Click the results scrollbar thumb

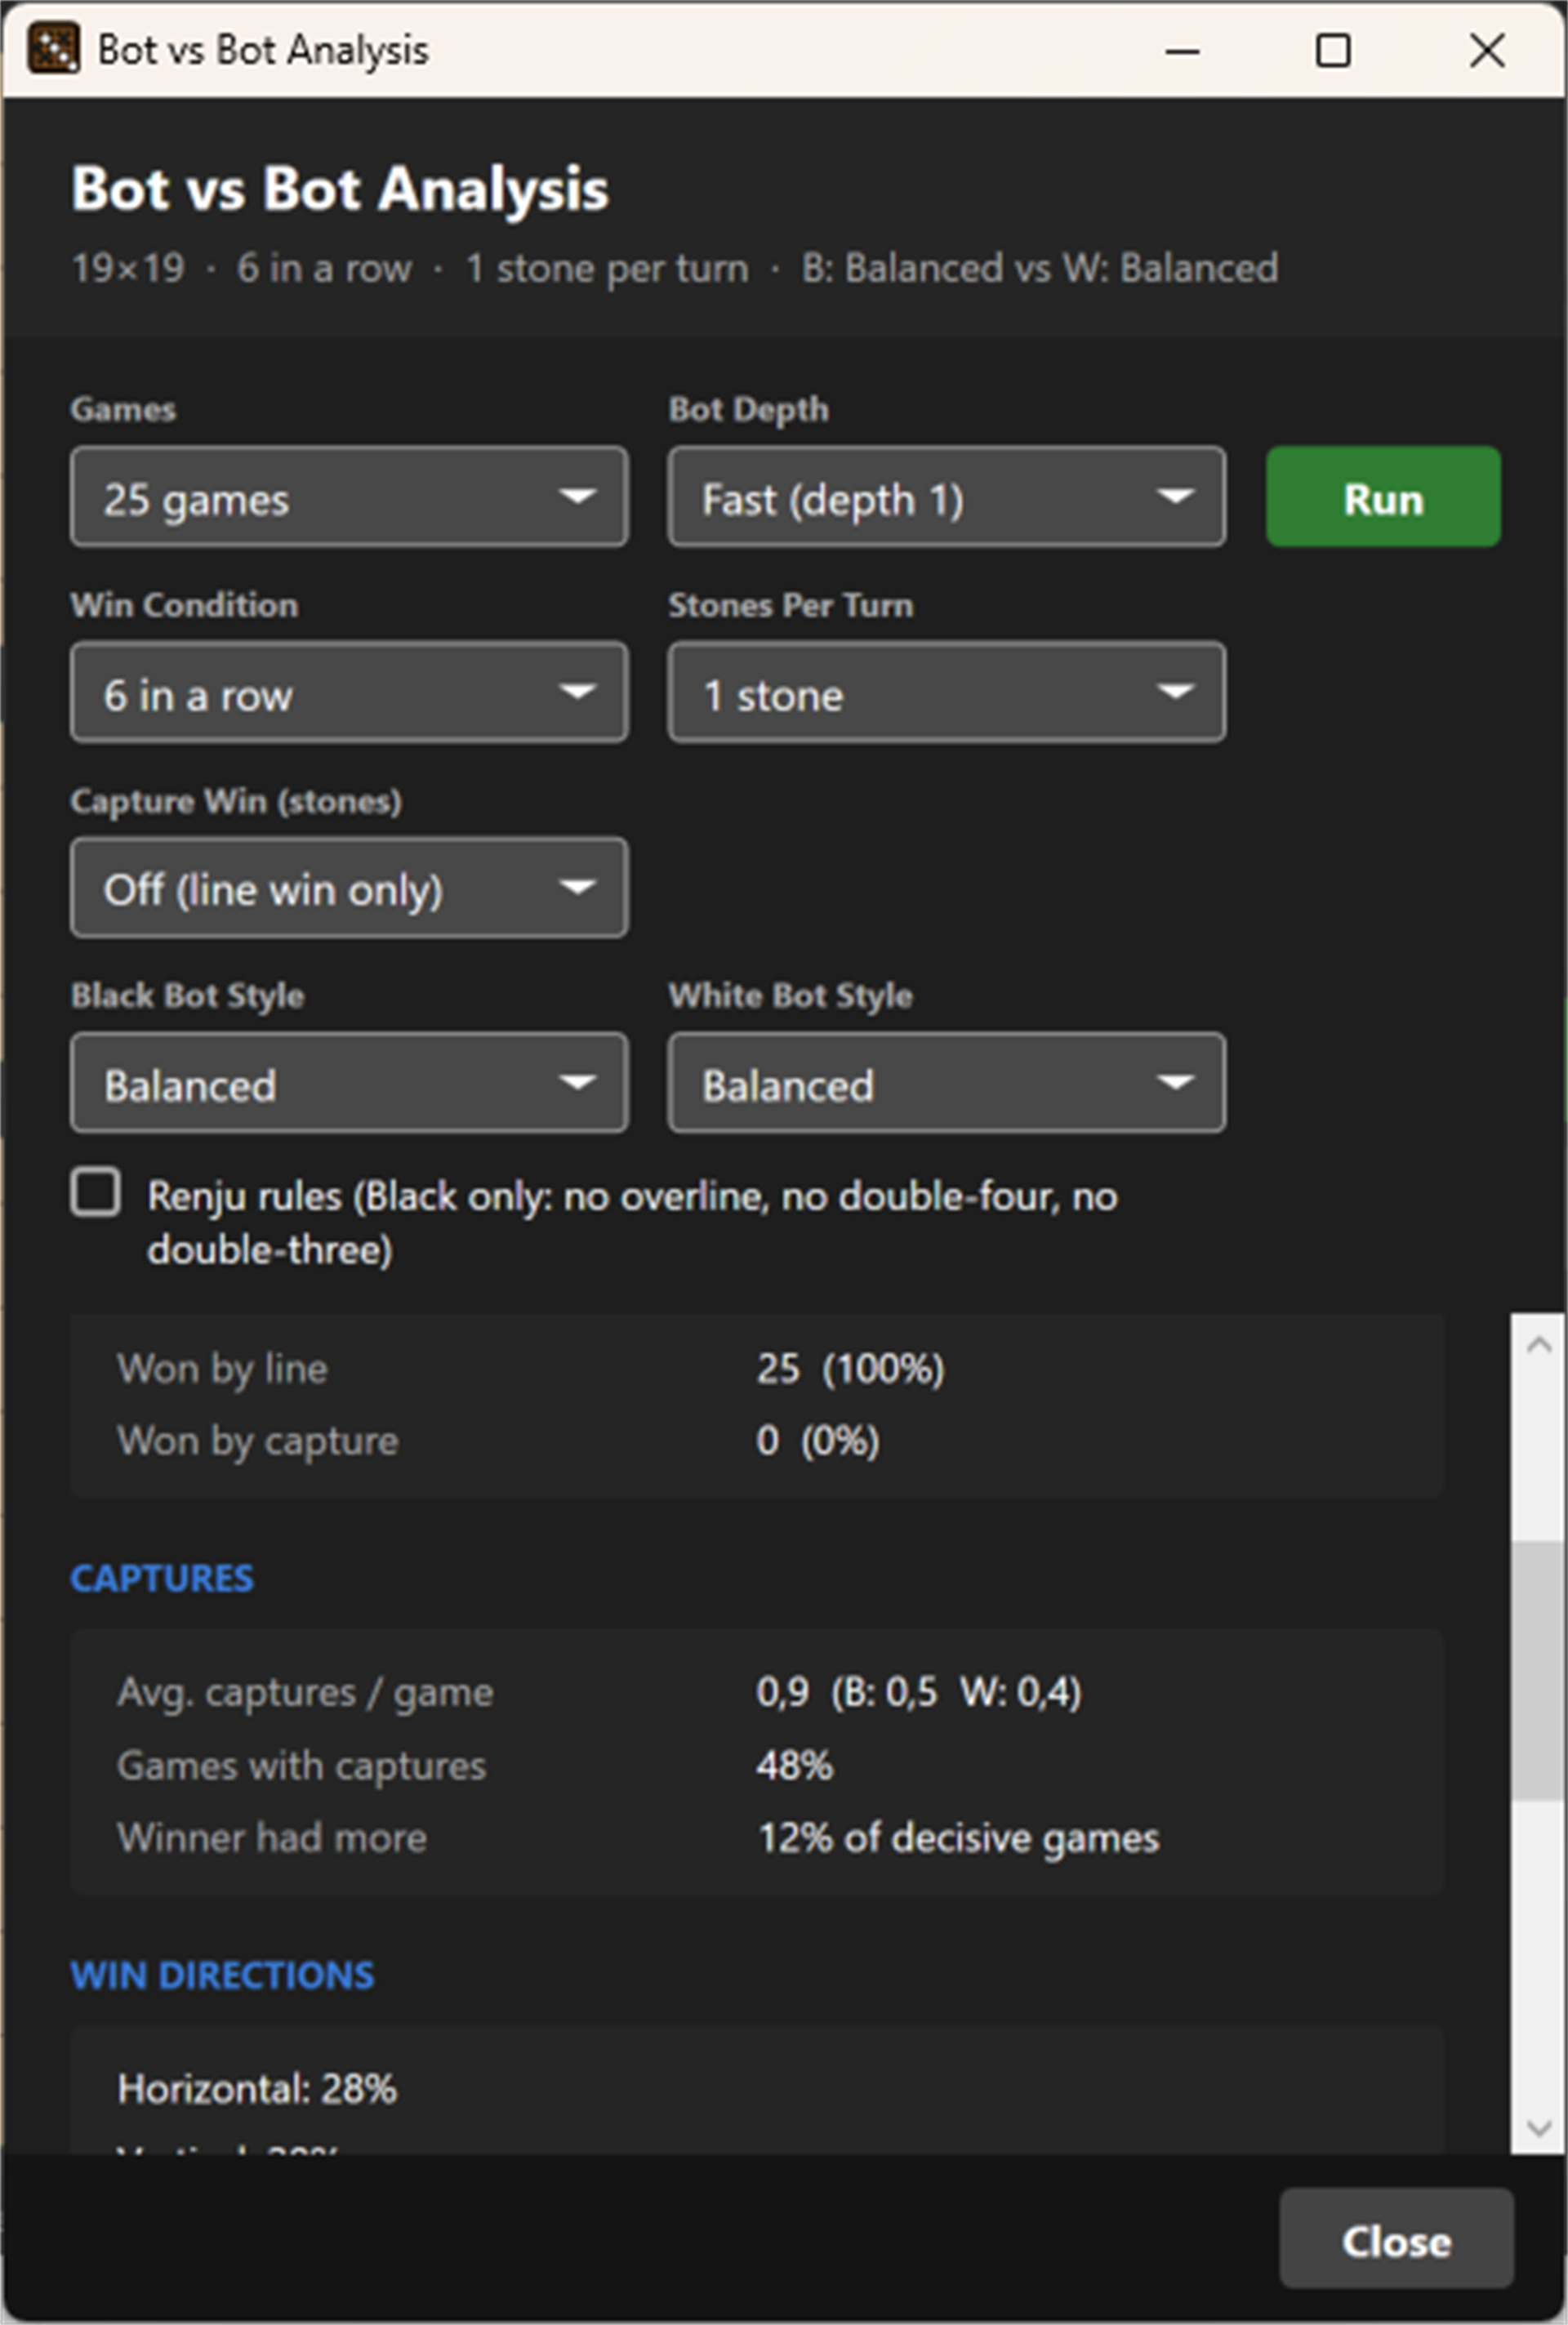(1539, 1671)
